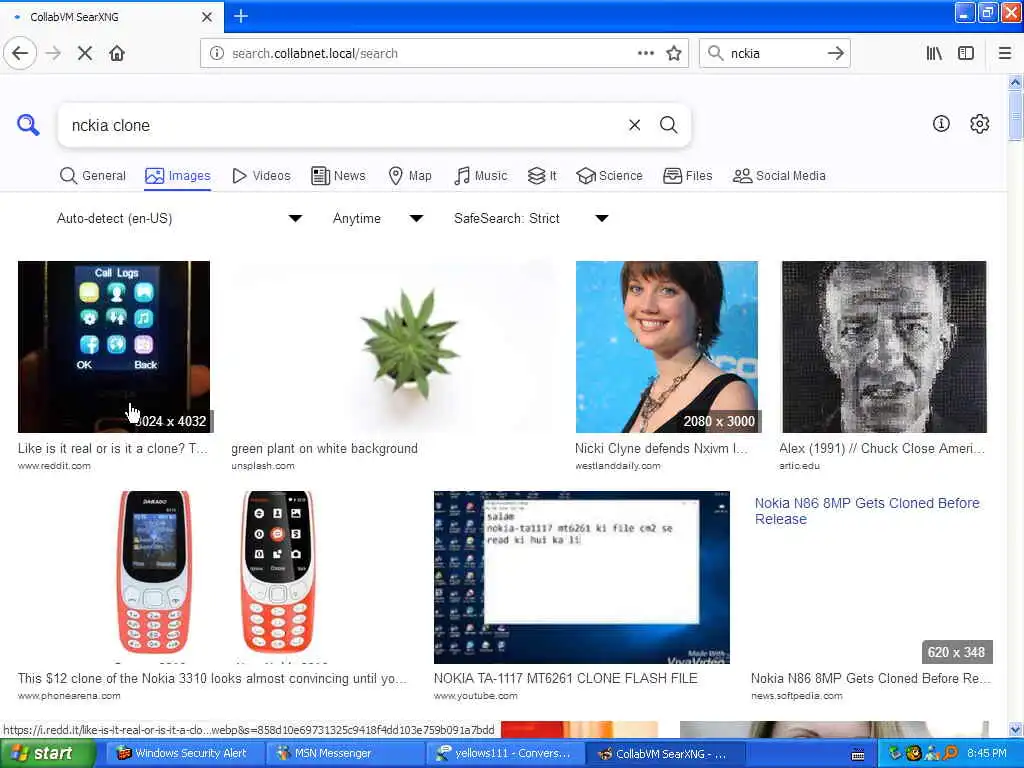Open the 'green plant on white background' title
This screenshot has height=768, width=1024.
pyautogui.click(x=324, y=449)
